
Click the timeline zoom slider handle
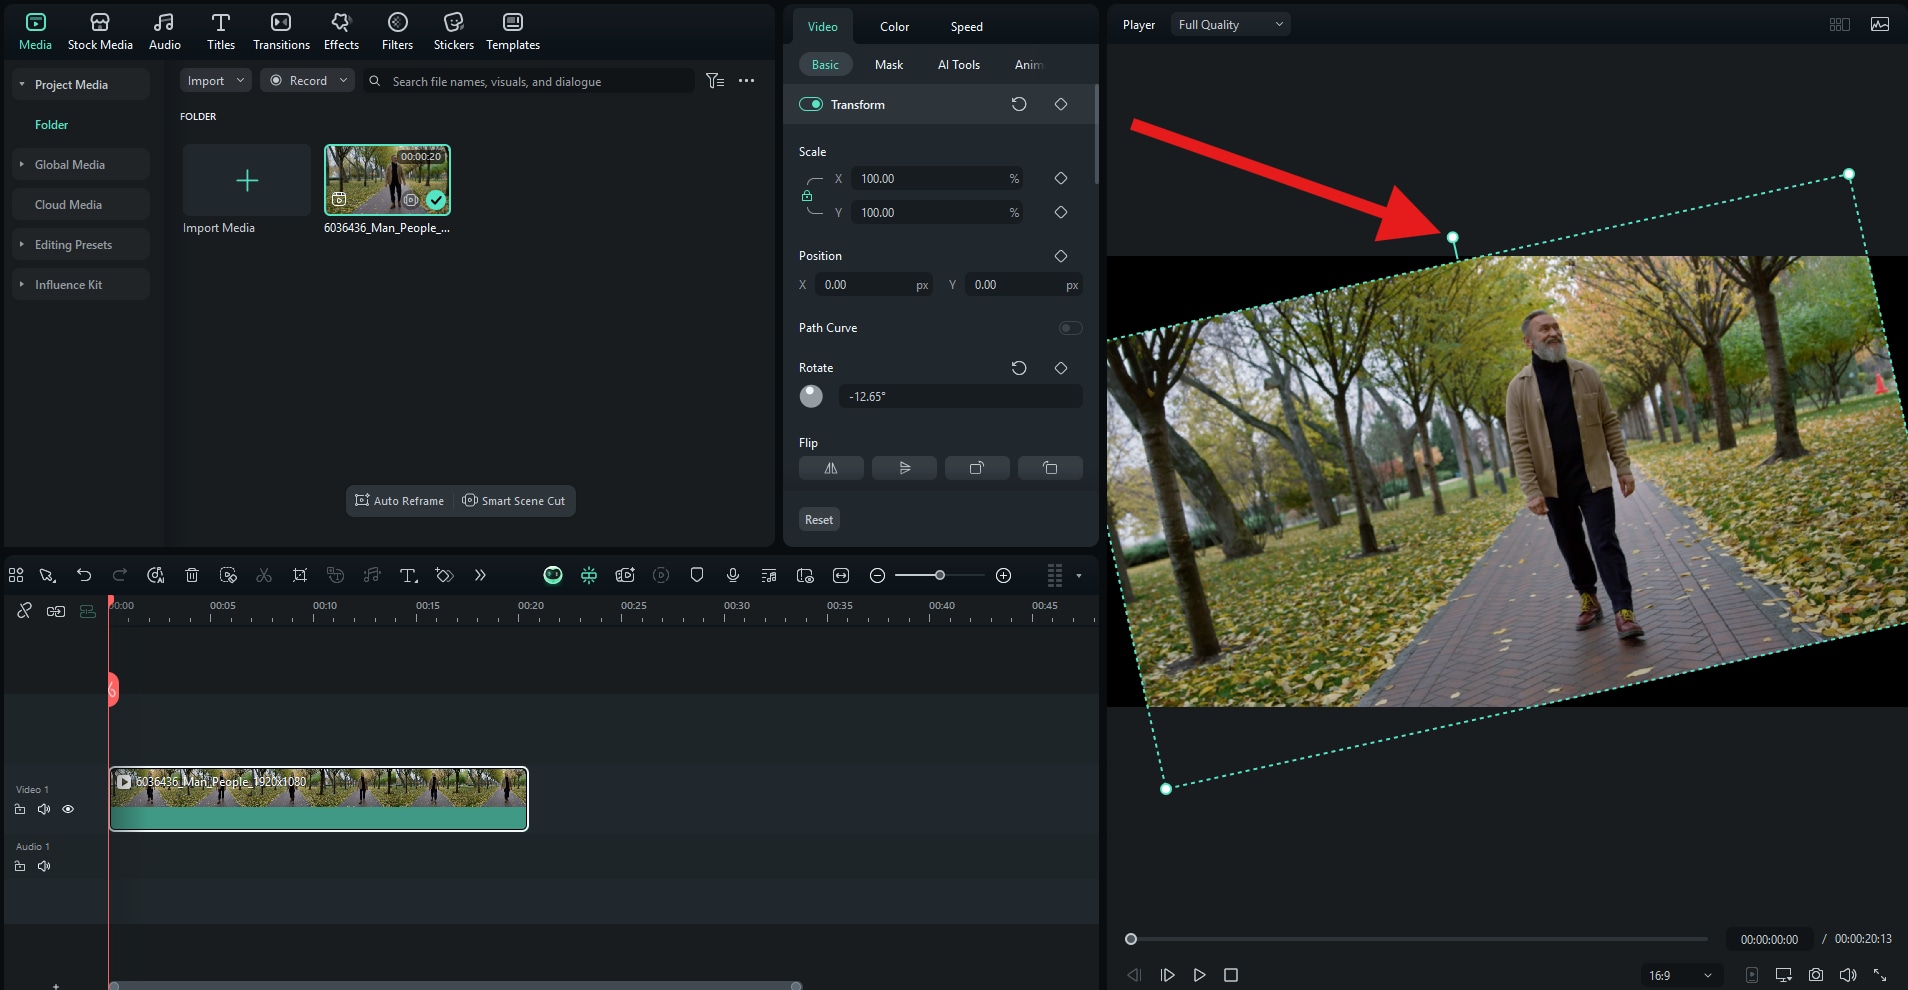pyautogui.click(x=940, y=575)
